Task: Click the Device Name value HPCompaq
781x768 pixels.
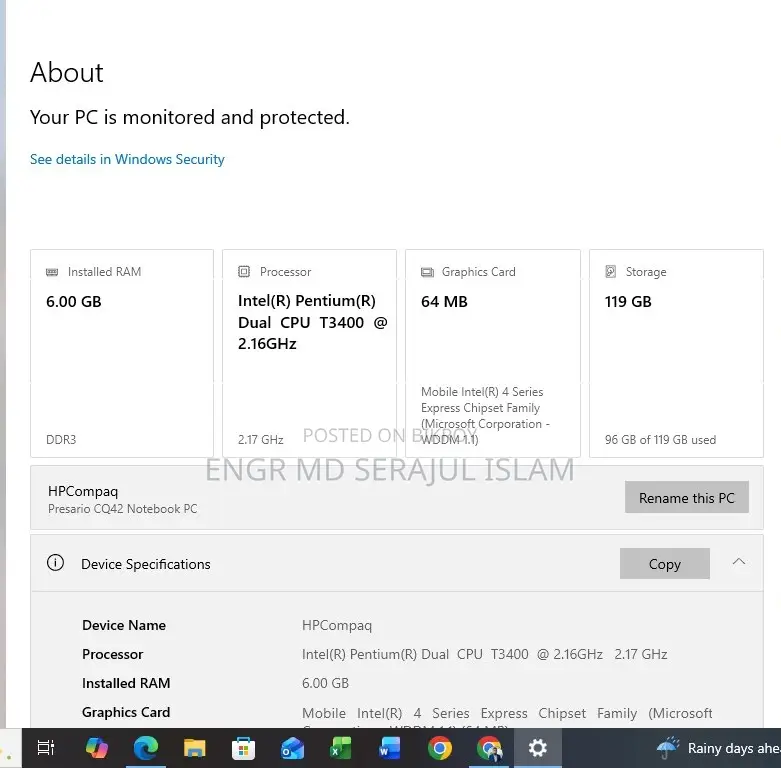Action: click(x=337, y=626)
